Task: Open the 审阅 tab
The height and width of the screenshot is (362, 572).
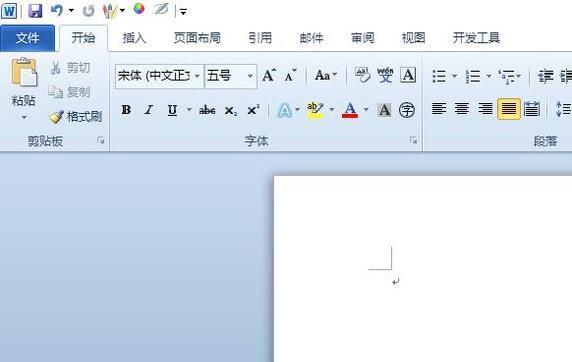Action: click(x=363, y=38)
